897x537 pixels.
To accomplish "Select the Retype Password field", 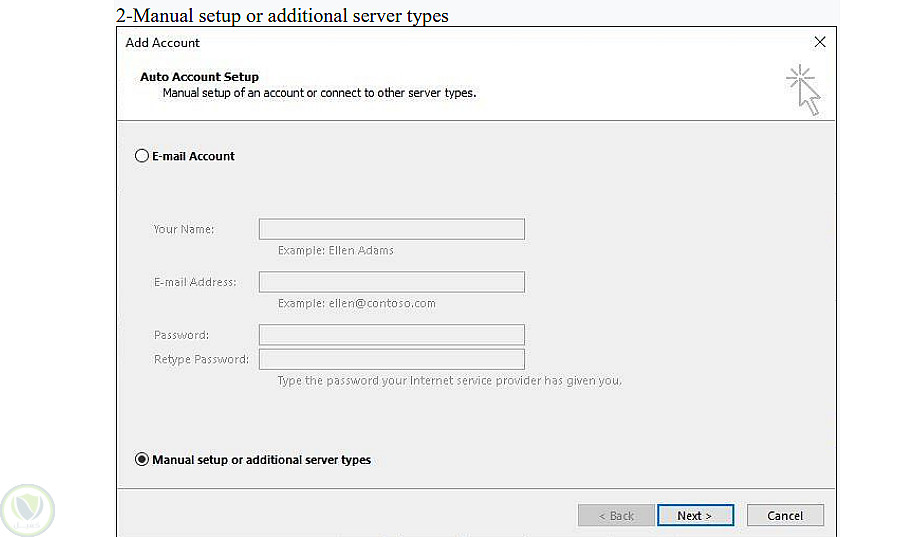I will (391, 359).
